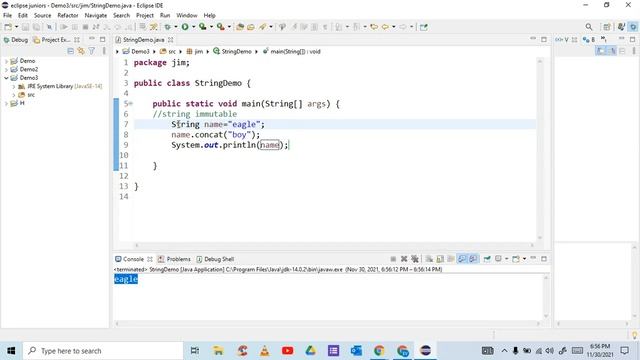This screenshot has width=640, height=360.
Task: Toggle Show Console on Standard Error
Action: (473, 259)
